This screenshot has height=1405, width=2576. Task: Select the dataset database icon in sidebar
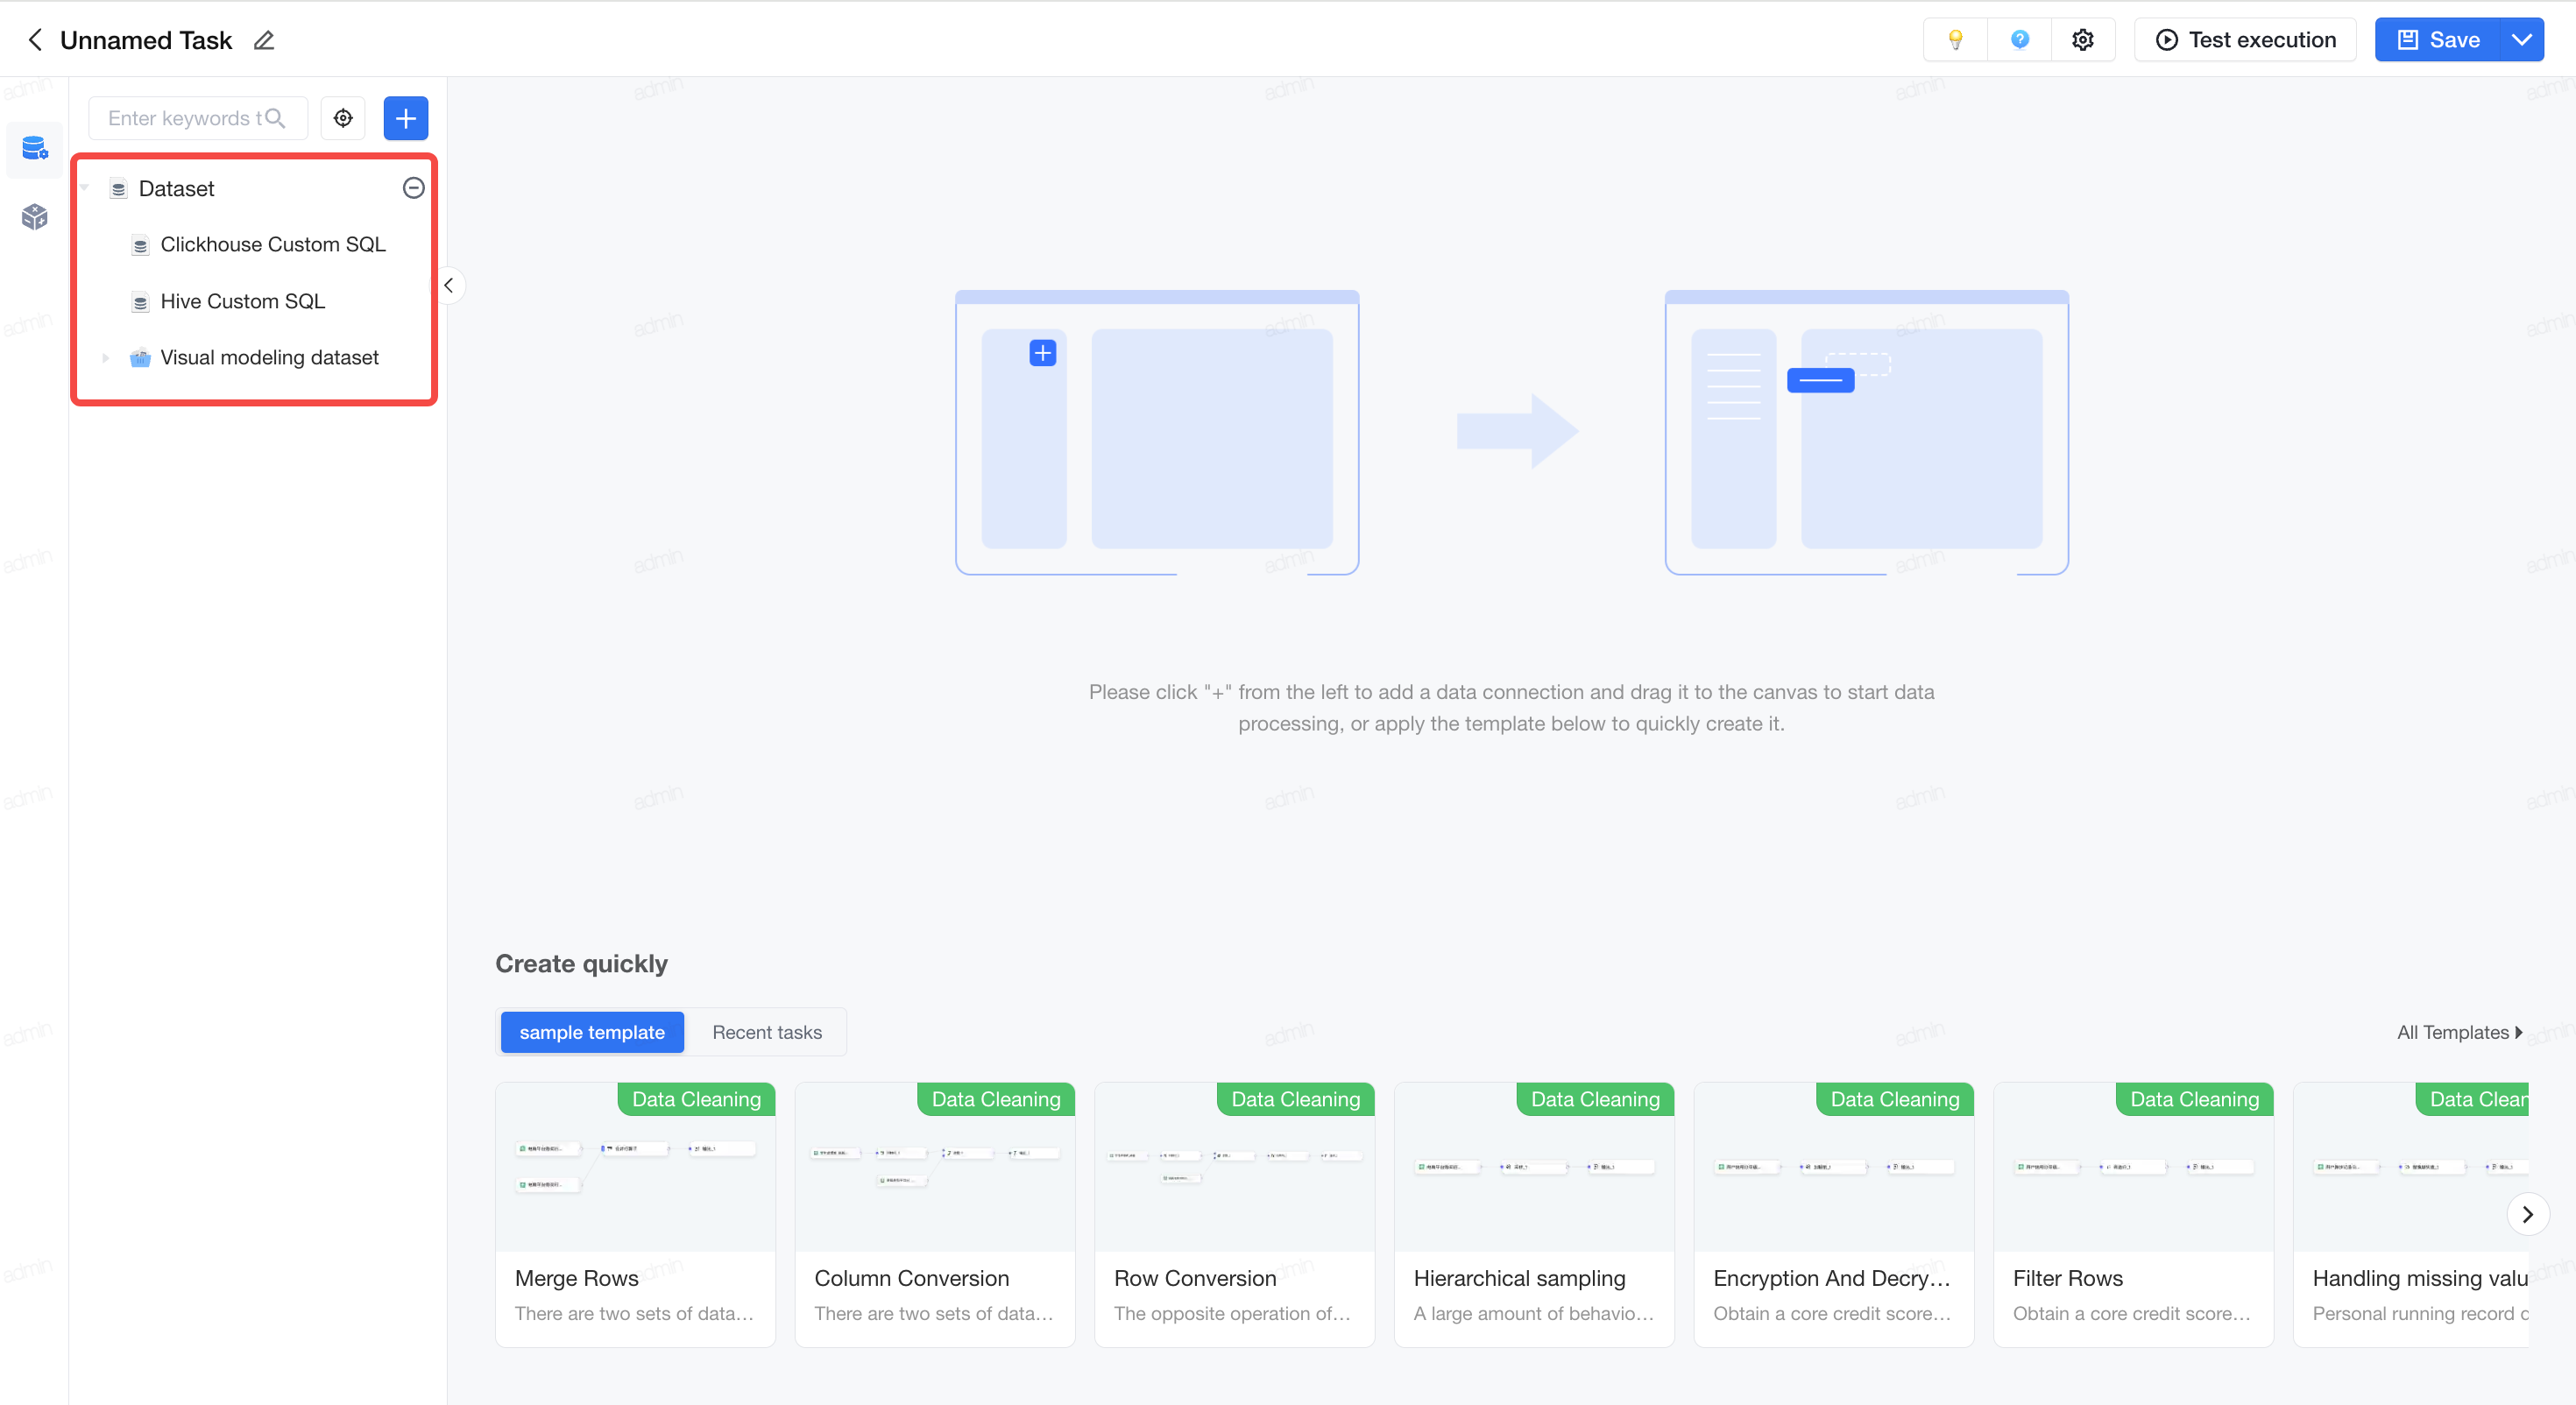pos(35,149)
